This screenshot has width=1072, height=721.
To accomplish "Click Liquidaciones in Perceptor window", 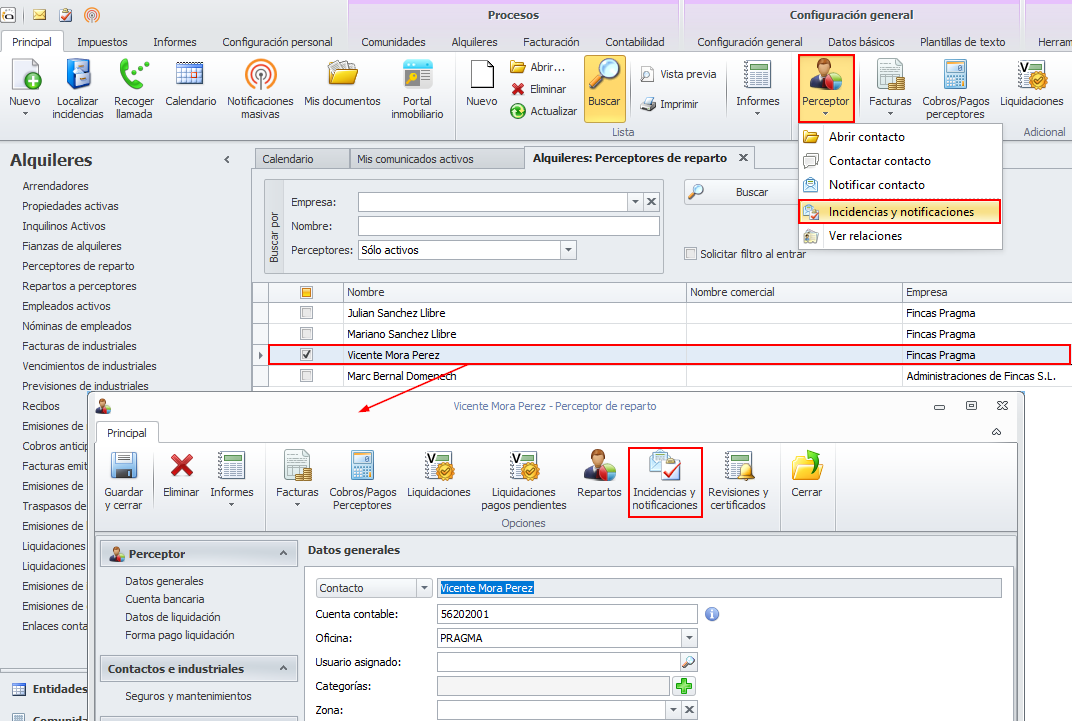I will pyautogui.click(x=439, y=474).
